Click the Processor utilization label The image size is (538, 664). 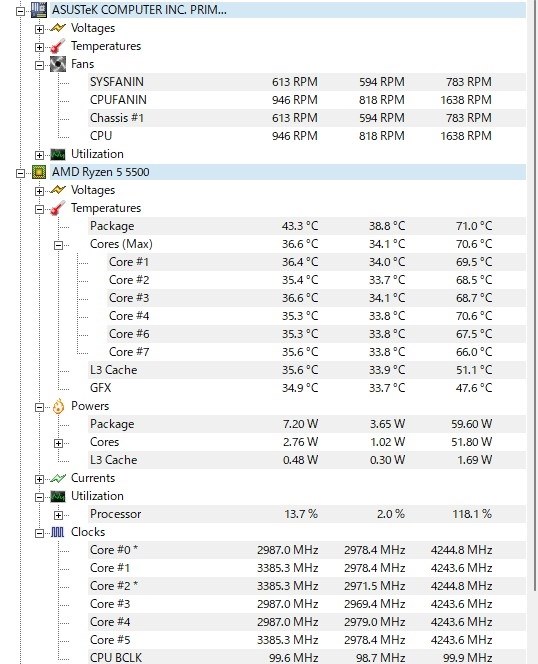(115, 514)
